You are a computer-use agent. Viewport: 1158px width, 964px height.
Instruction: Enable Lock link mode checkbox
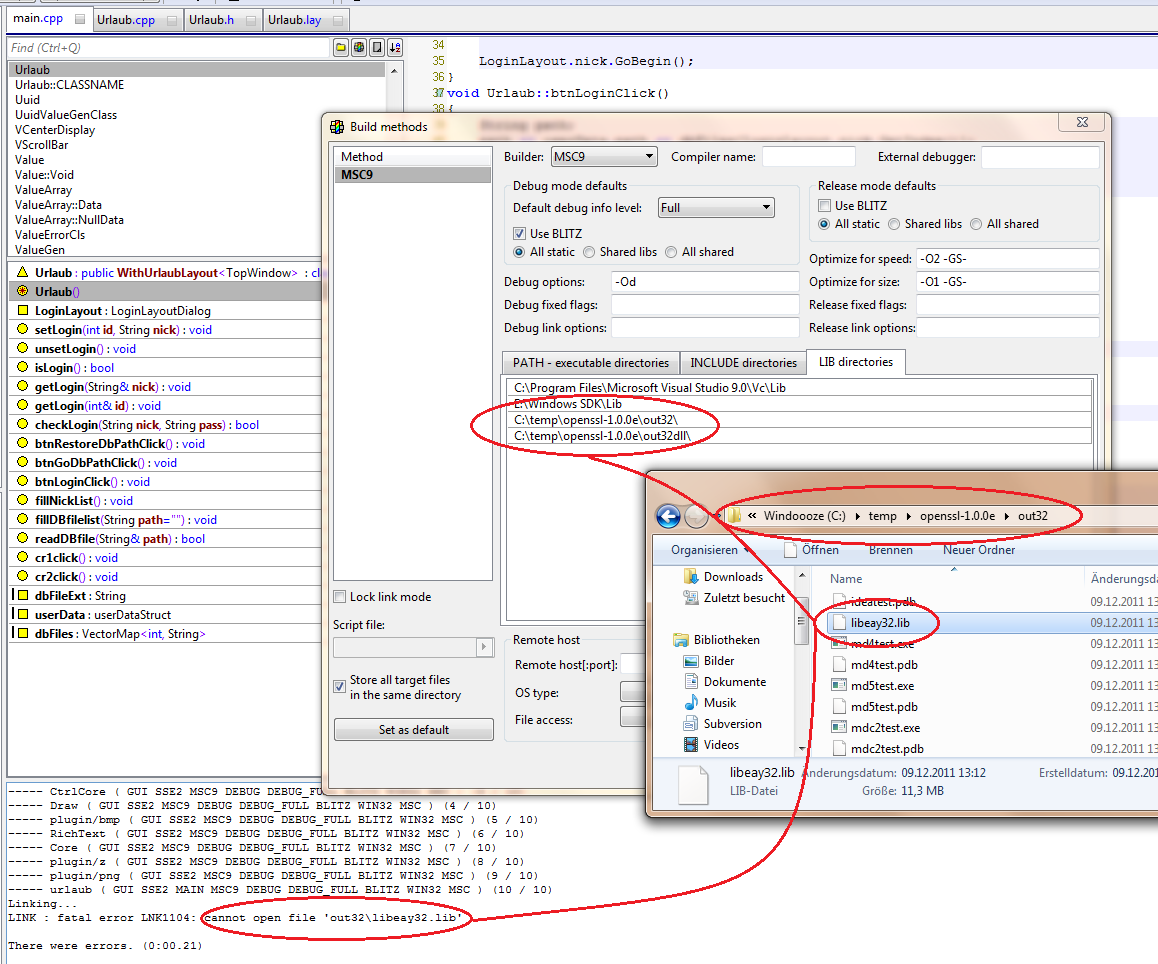(x=340, y=597)
